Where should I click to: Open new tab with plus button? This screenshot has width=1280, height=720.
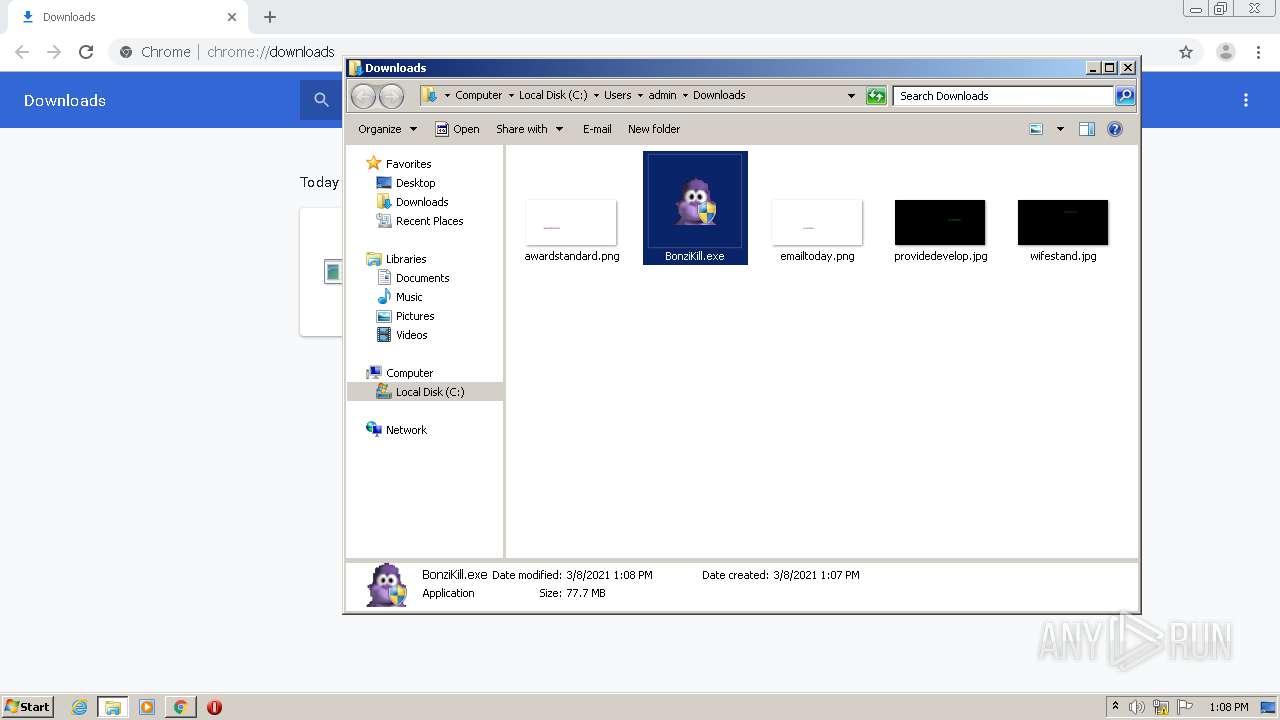coord(270,17)
